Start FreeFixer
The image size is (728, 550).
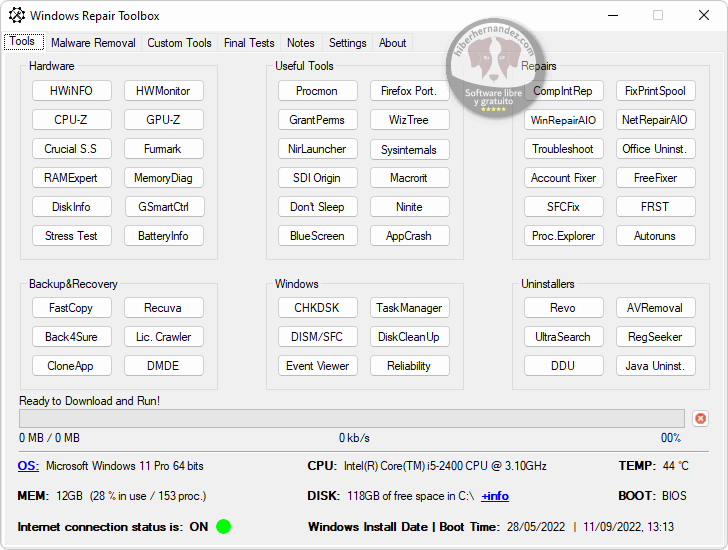[x=656, y=178]
